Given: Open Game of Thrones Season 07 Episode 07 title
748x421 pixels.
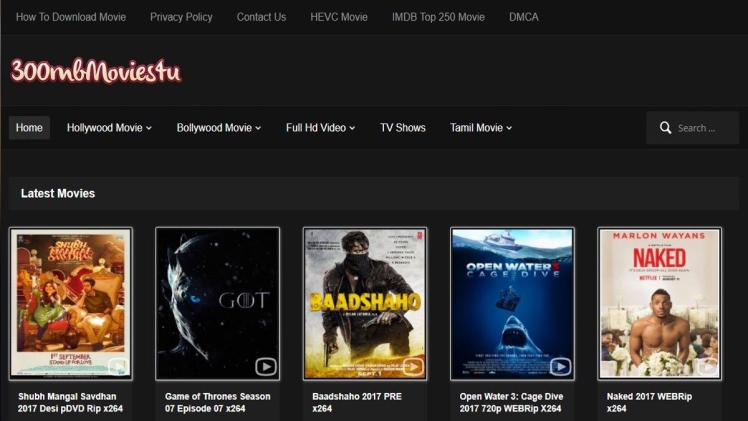Looking at the screenshot, I should click(217, 402).
